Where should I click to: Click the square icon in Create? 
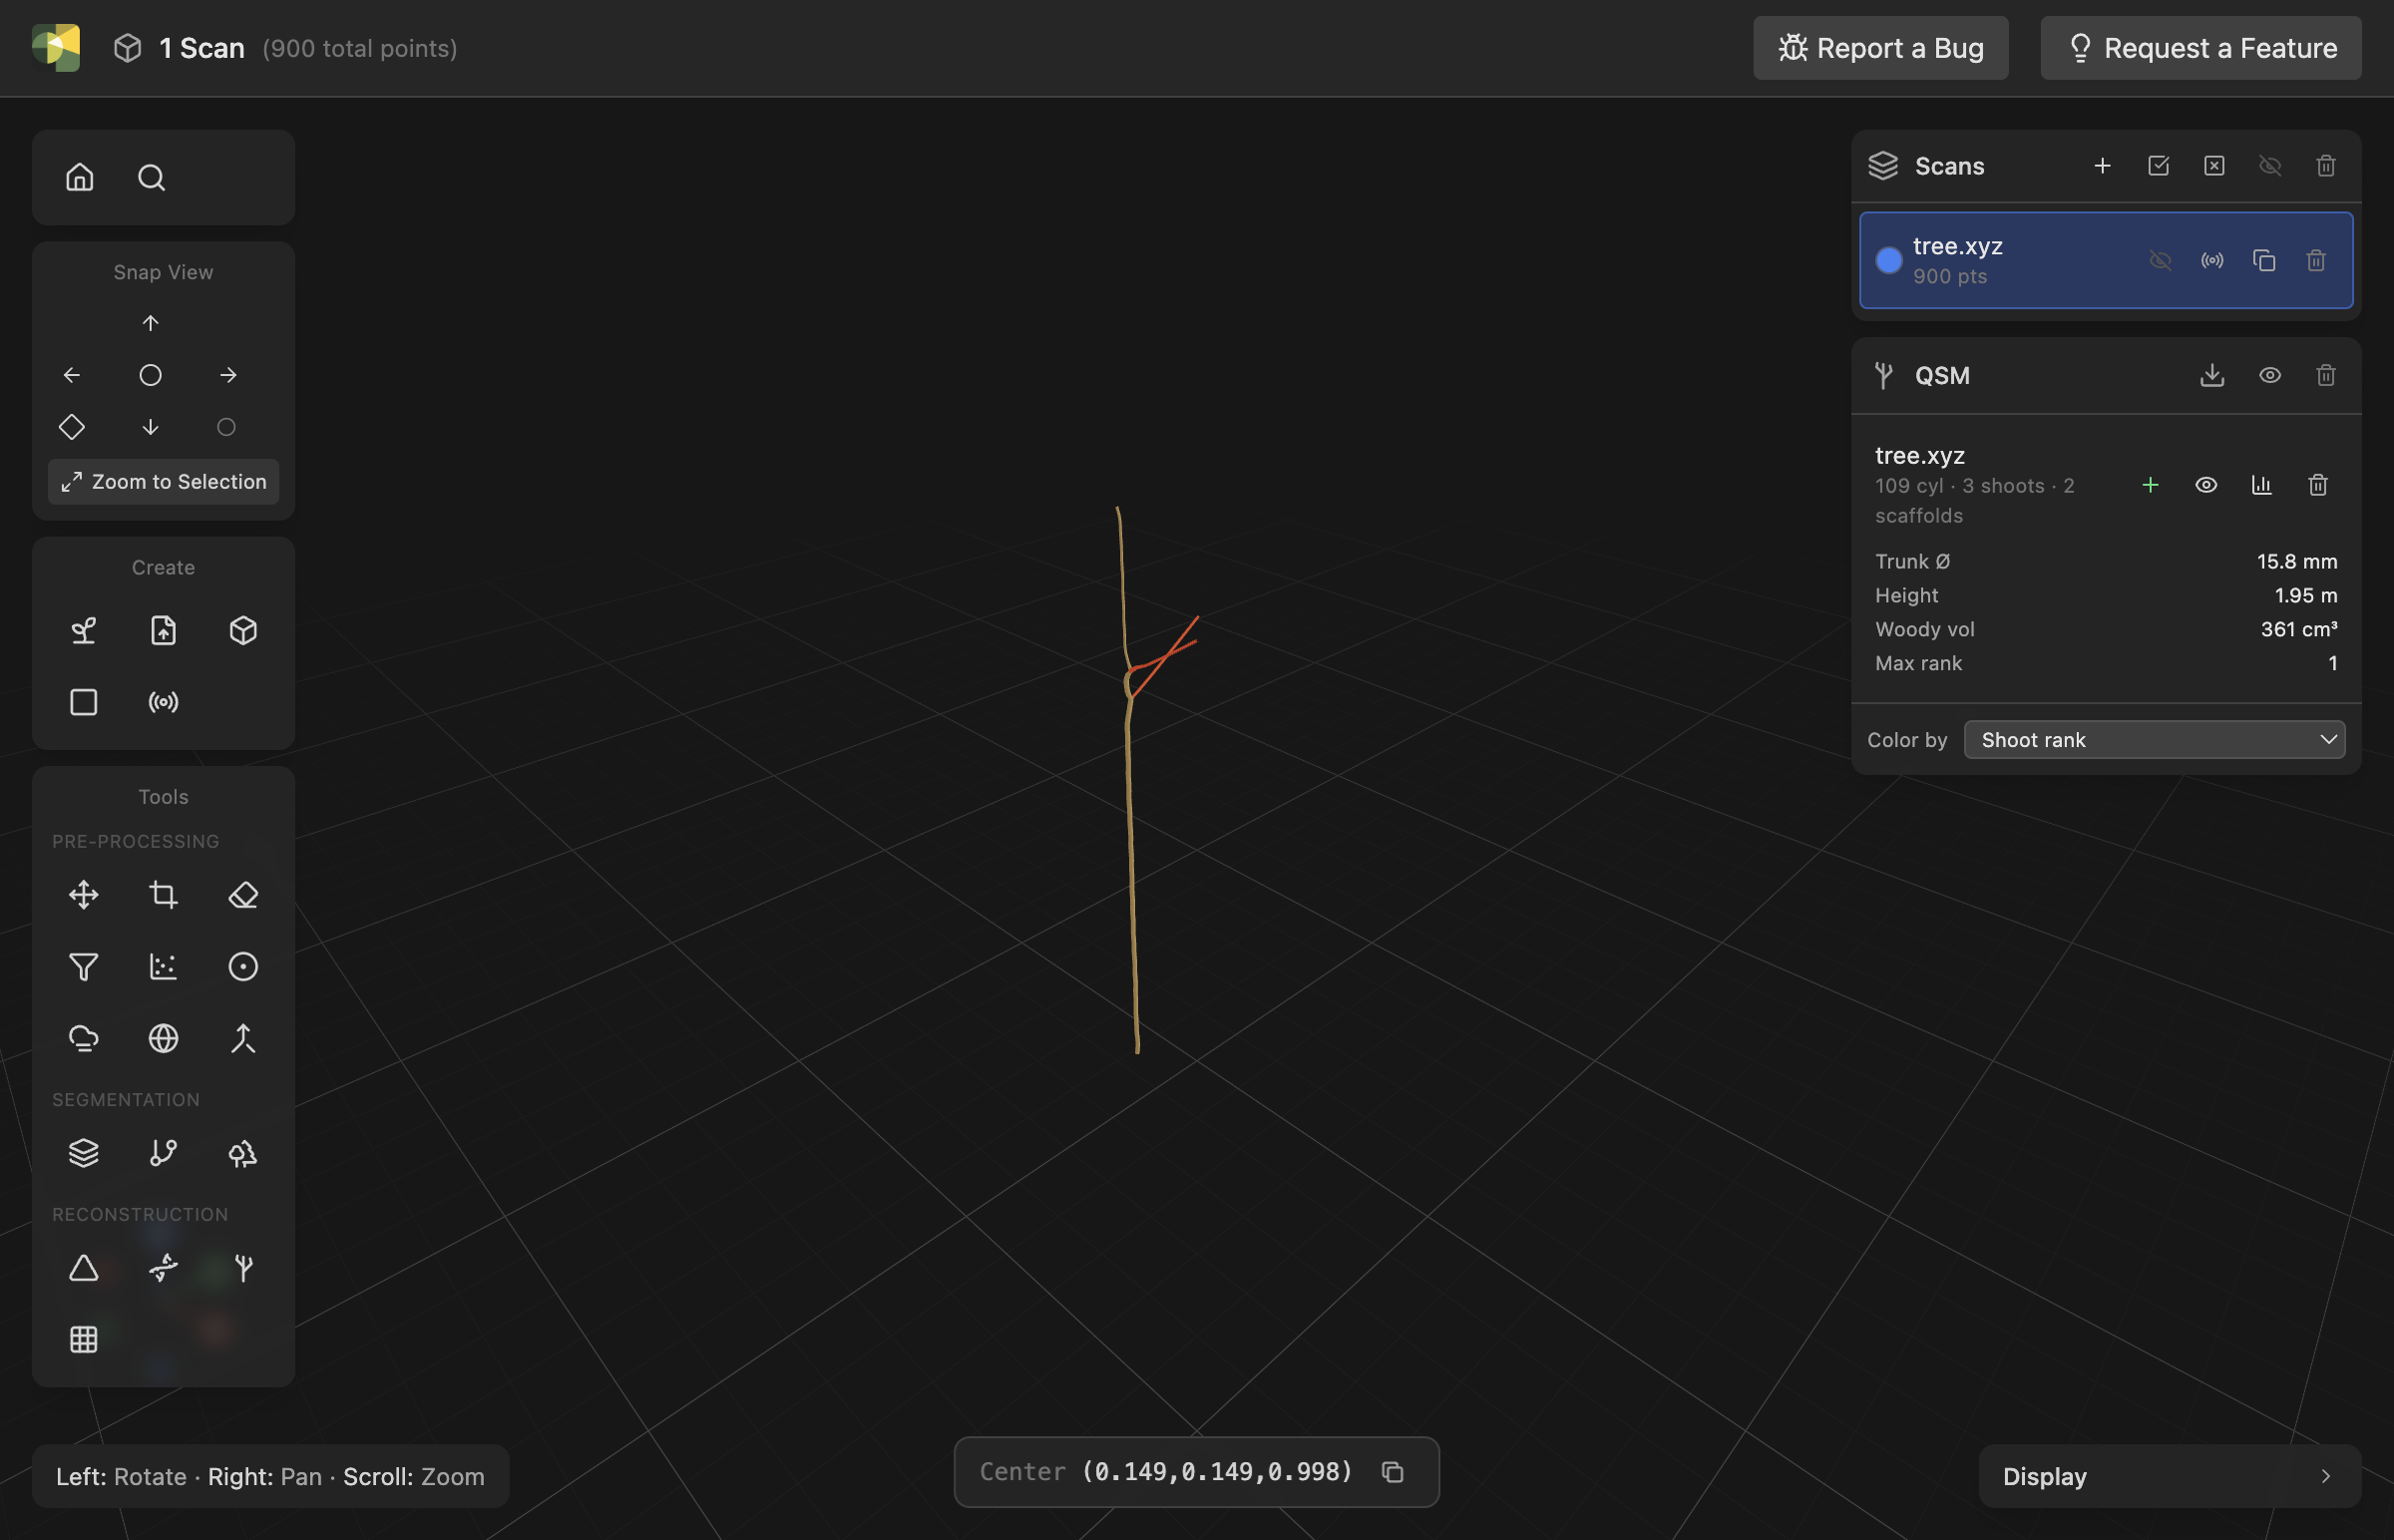tap(84, 702)
